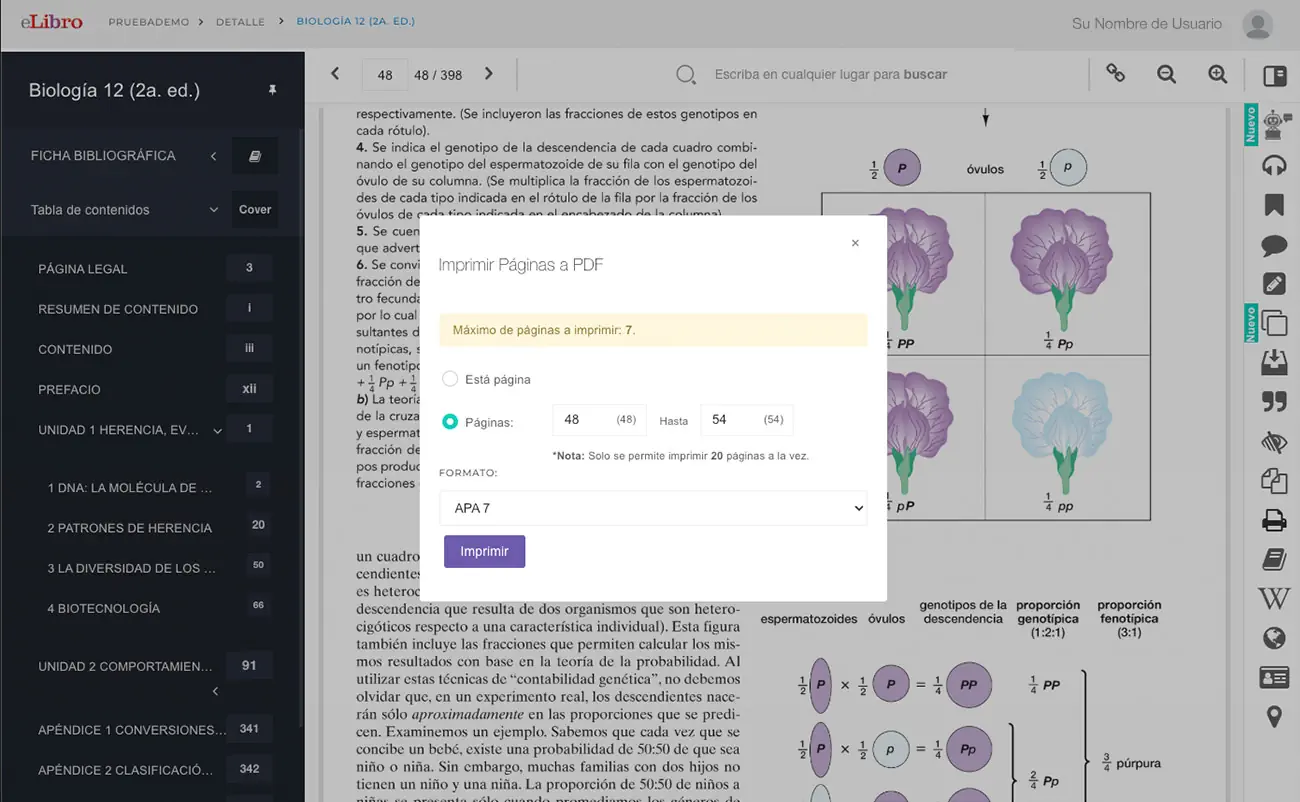The height and width of the screenshot is (802, 1300).
Task: Zoom in with the magnifier plus icon
Action: [x=1217, y=74]
